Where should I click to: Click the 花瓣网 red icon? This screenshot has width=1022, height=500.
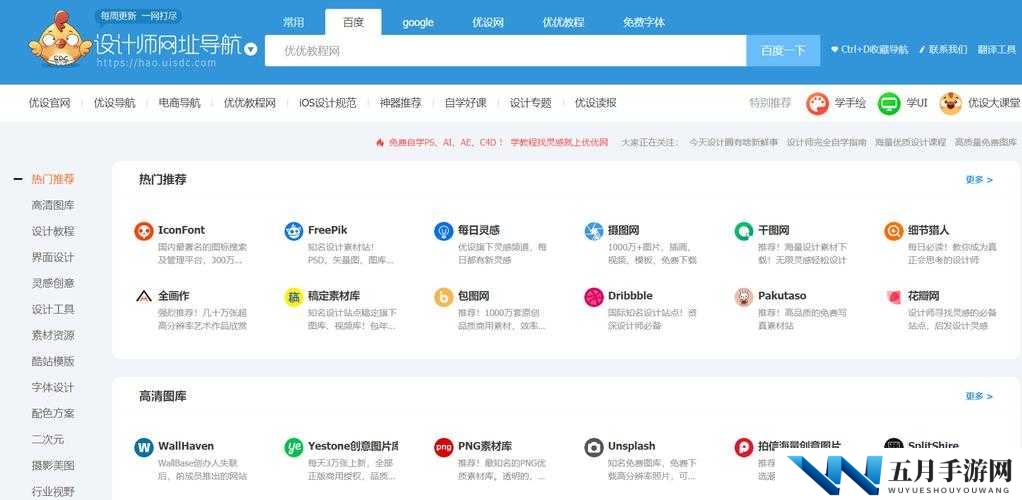coord(894,297)
